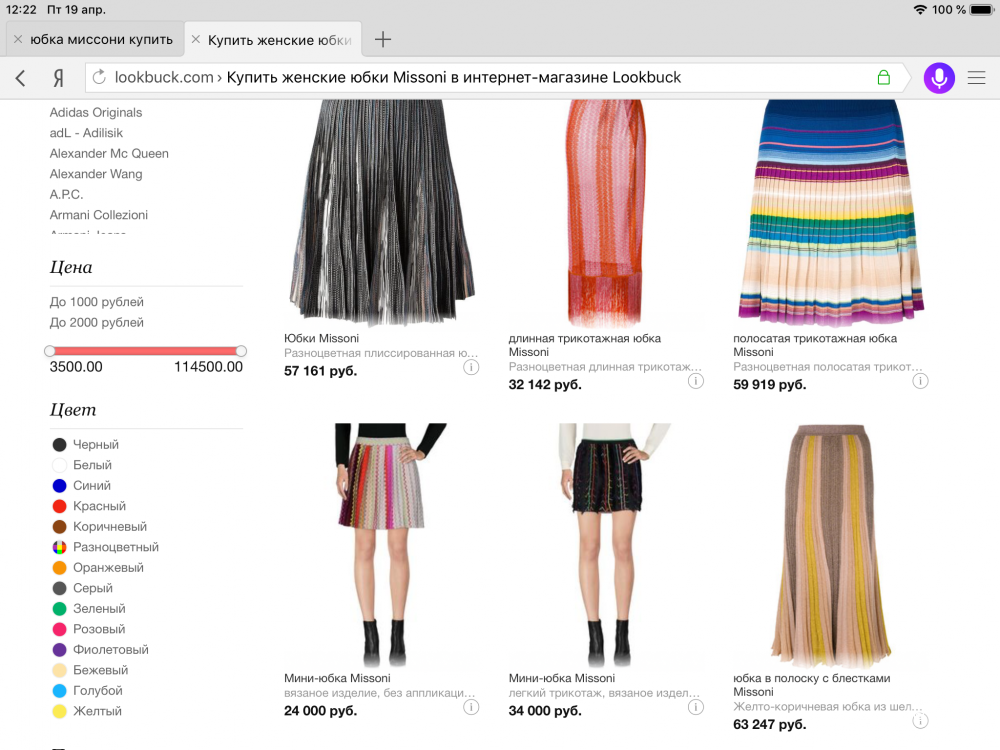Viewport: 1000px width, 750px height.
Task: Open the browser hamburger menu
Action: coord(976,78)
